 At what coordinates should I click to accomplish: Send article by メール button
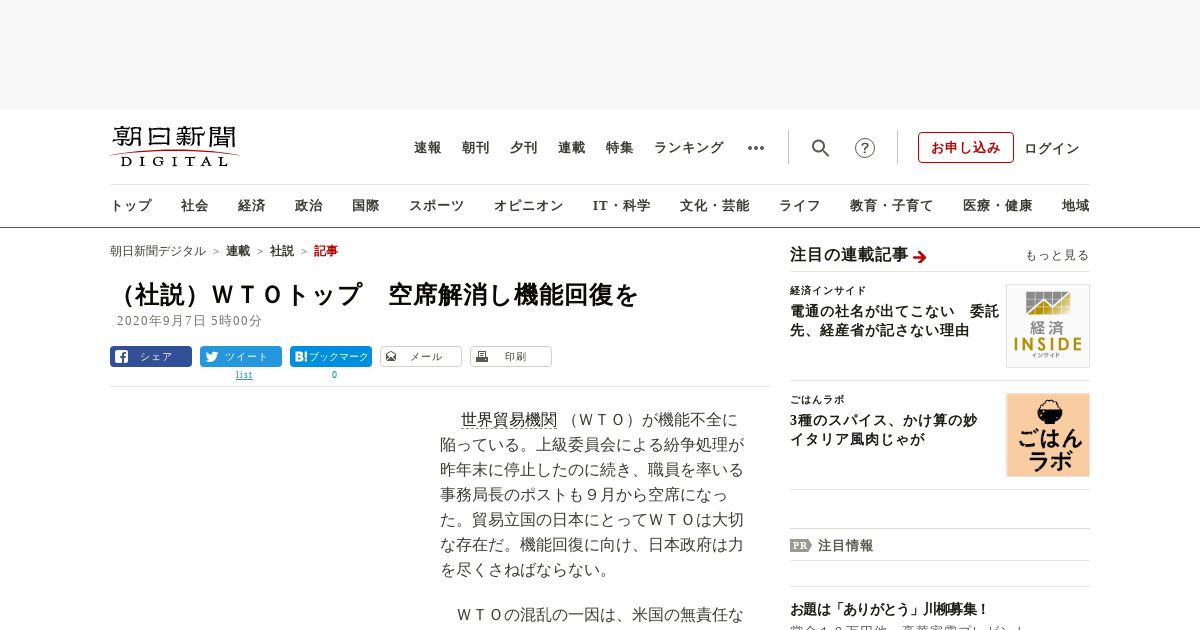[x=421, y=357]
